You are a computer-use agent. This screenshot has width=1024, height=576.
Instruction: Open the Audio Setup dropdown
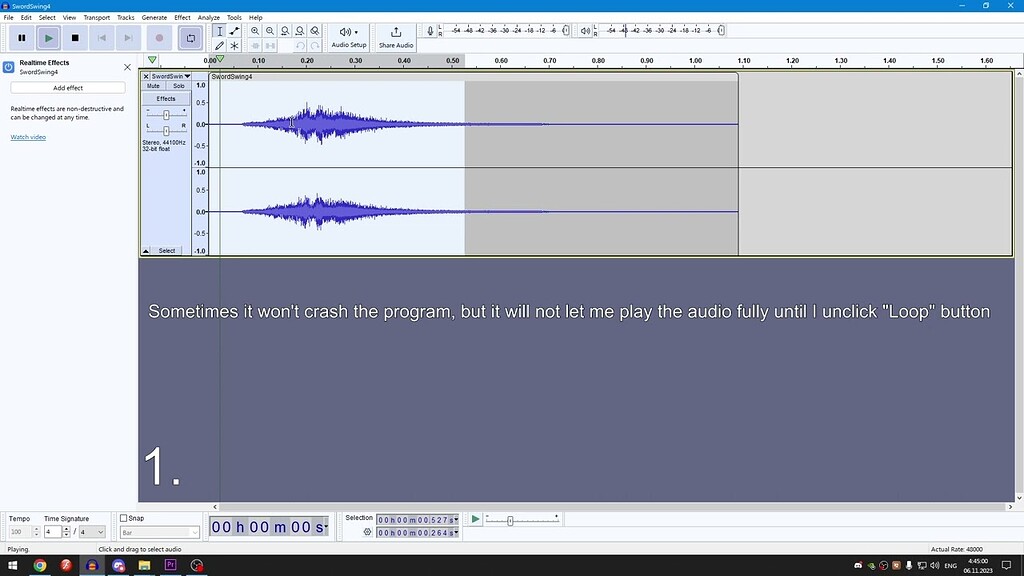[349, 38]
